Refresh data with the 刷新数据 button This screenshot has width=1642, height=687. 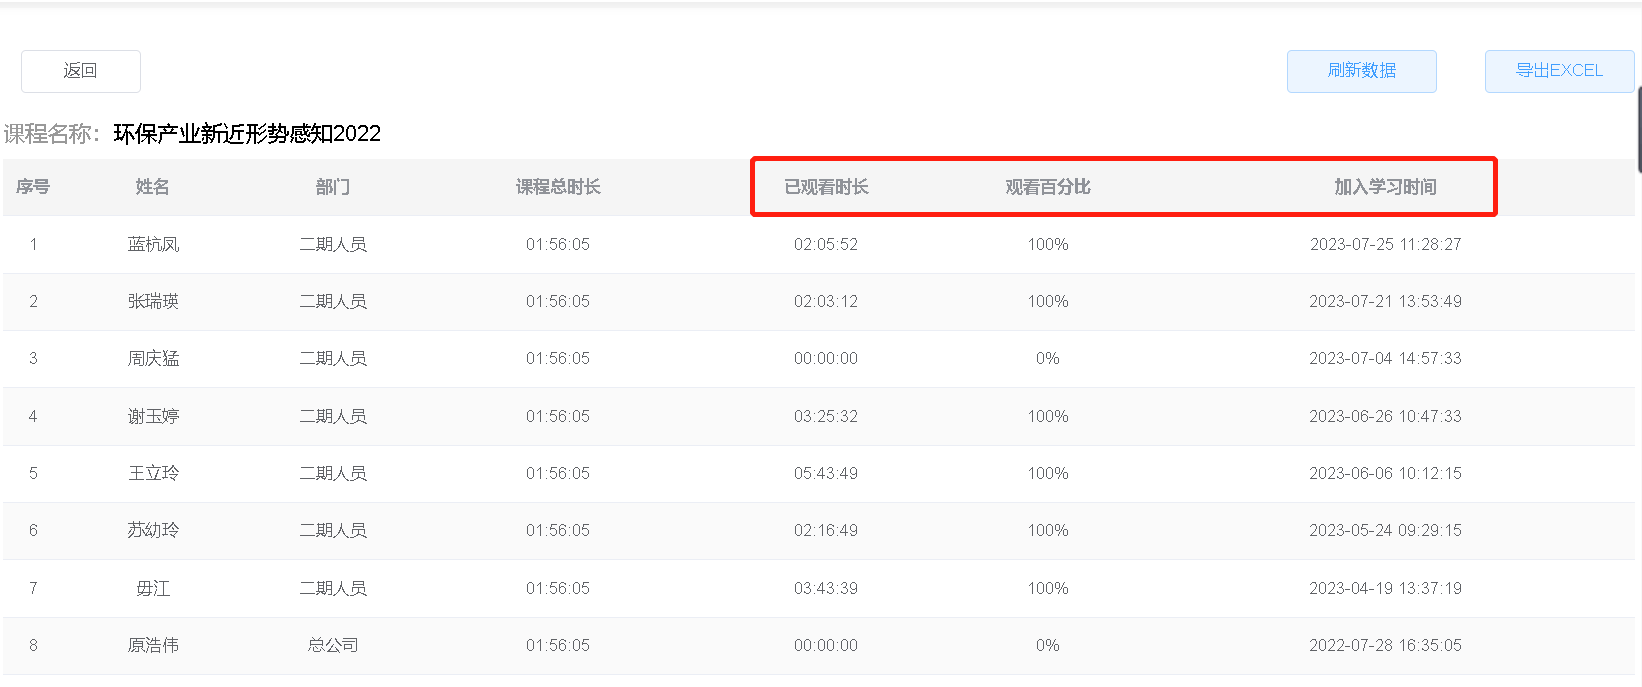pyautogui.click(x=1361, y=71)
